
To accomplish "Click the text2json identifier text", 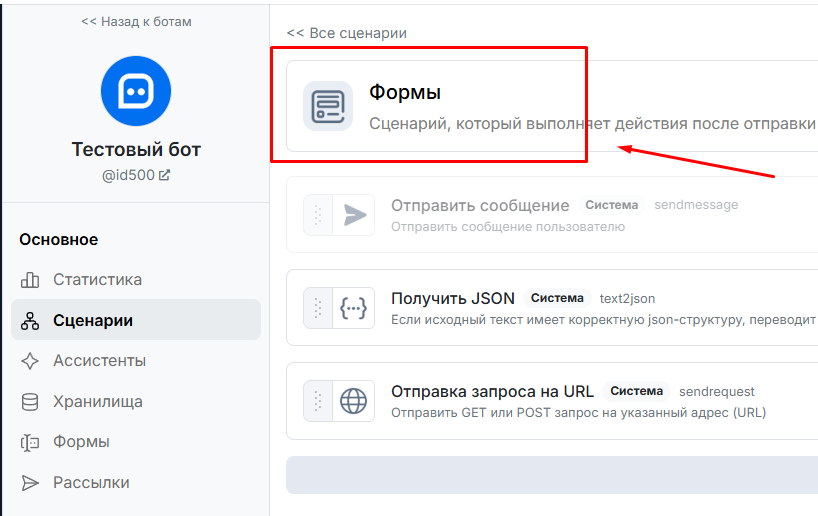I will click(x=627, y=298).
